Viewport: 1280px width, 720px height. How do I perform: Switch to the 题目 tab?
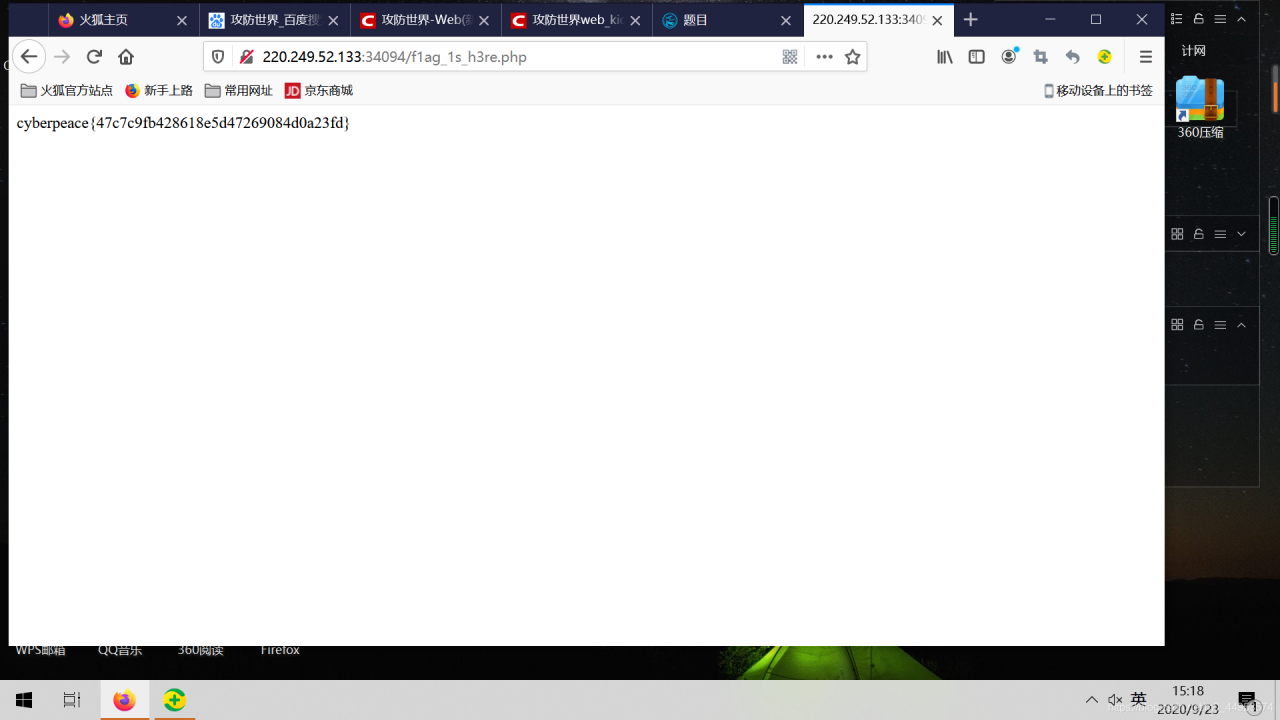click(x=726, y=20)
